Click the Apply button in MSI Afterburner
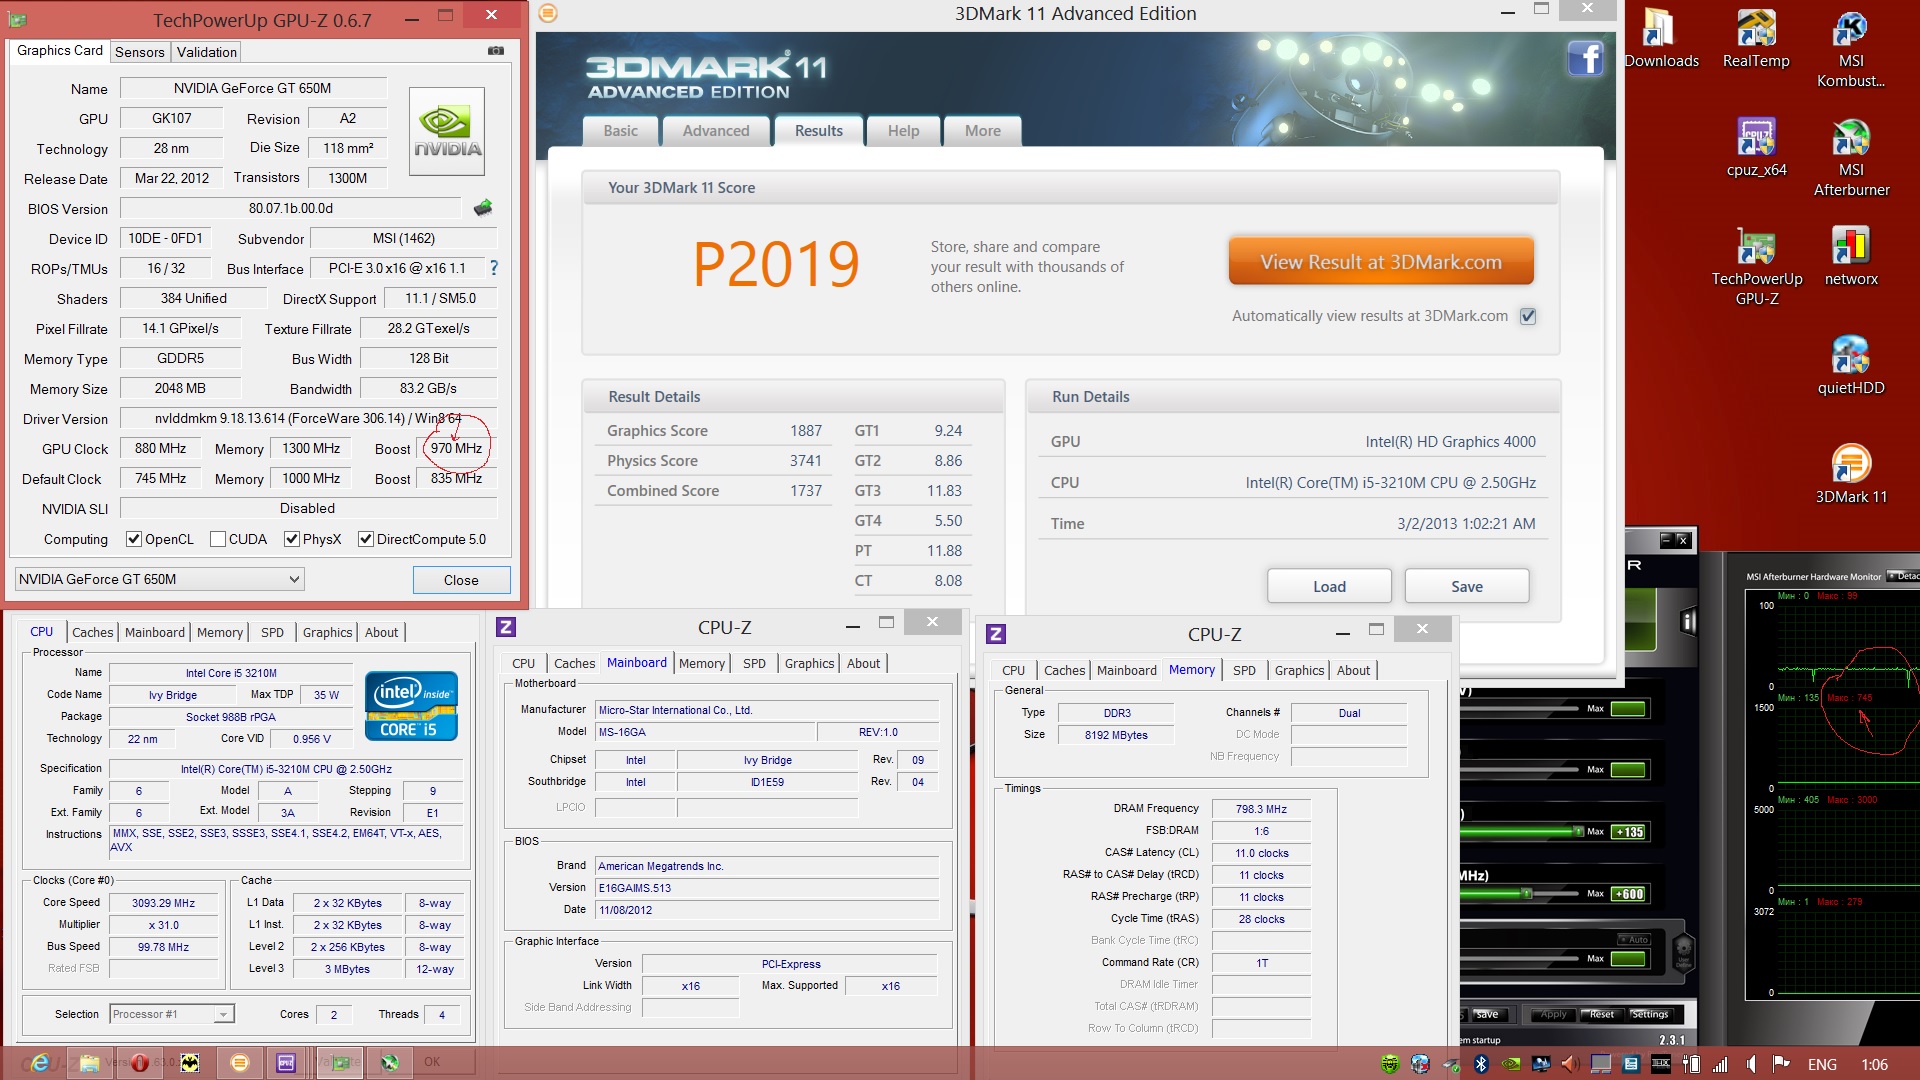Image resolution: width=1920 pixels, height=1080 pixels. point(1553,1014)
